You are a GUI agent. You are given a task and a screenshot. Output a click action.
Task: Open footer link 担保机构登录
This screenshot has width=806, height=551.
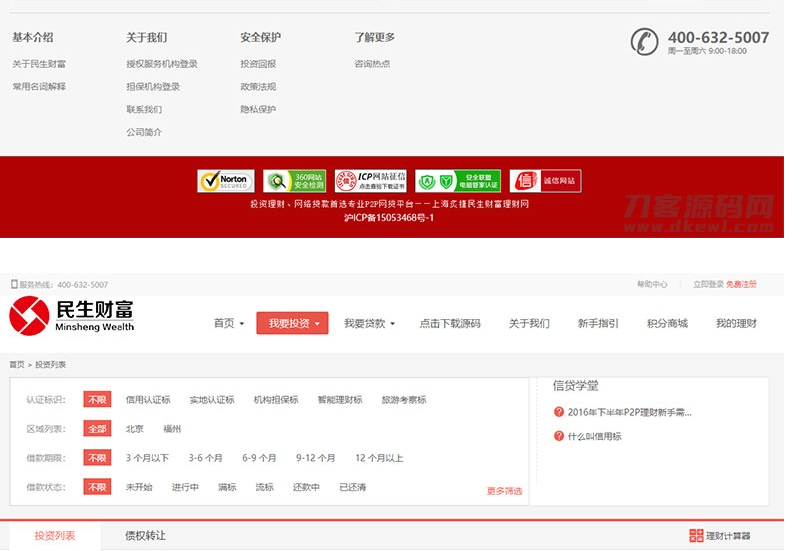[x=153, y=86]
